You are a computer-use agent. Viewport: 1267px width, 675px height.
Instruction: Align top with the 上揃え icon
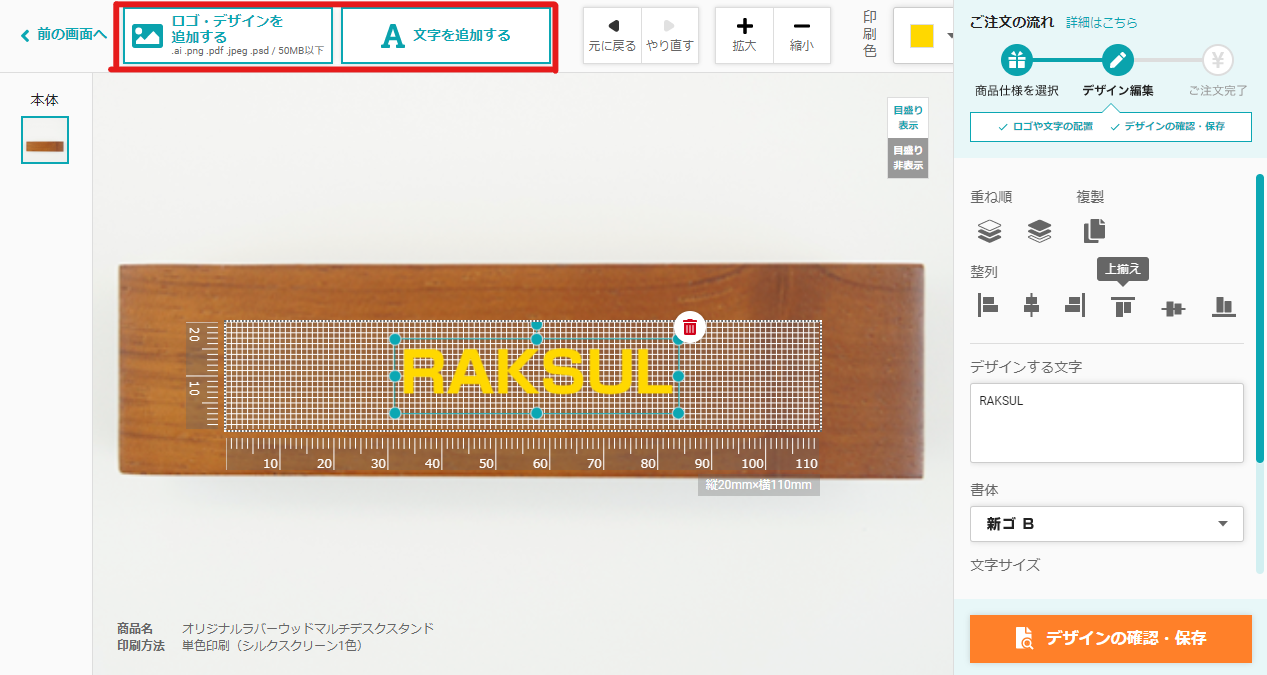pyautogui.click(x=1123, y=306)
